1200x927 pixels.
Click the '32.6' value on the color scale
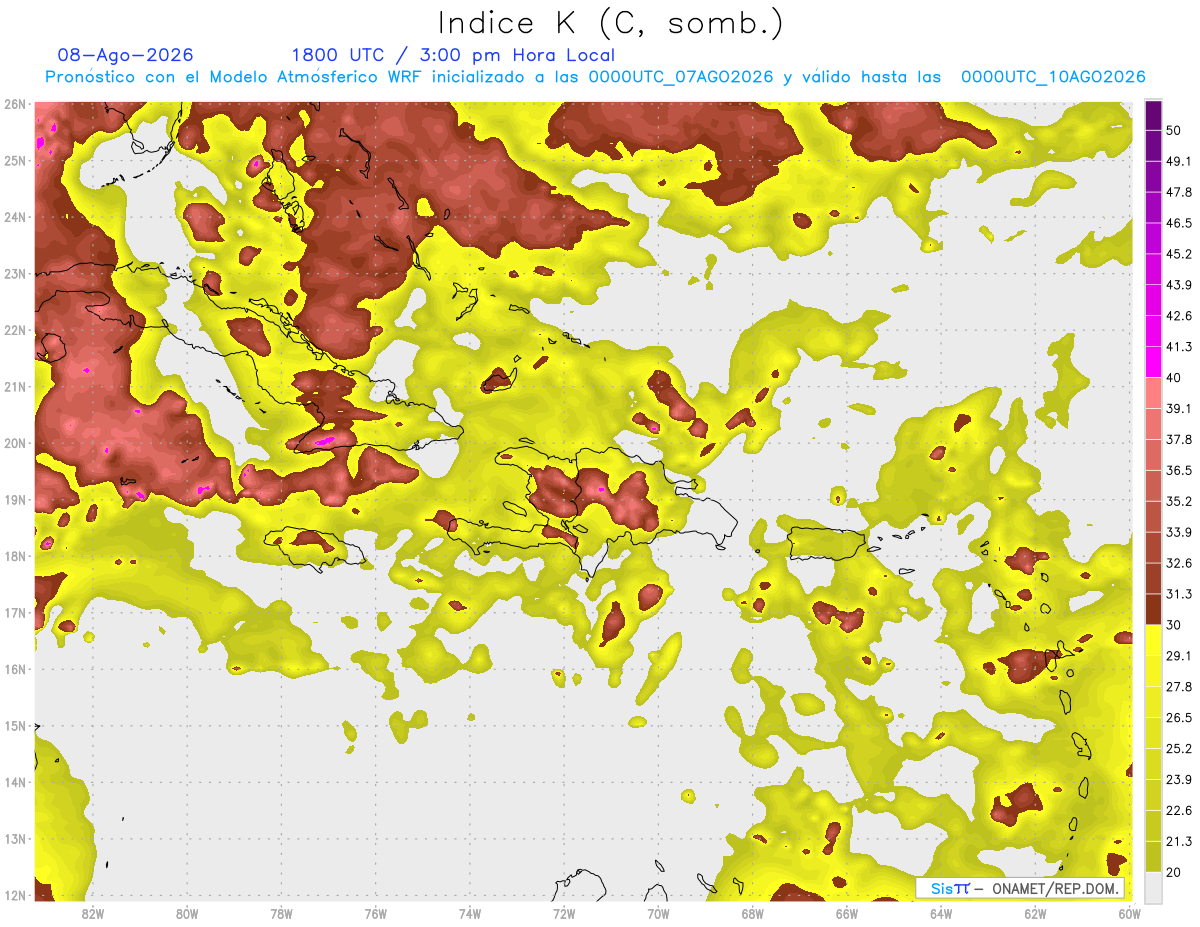[1179, 563]
